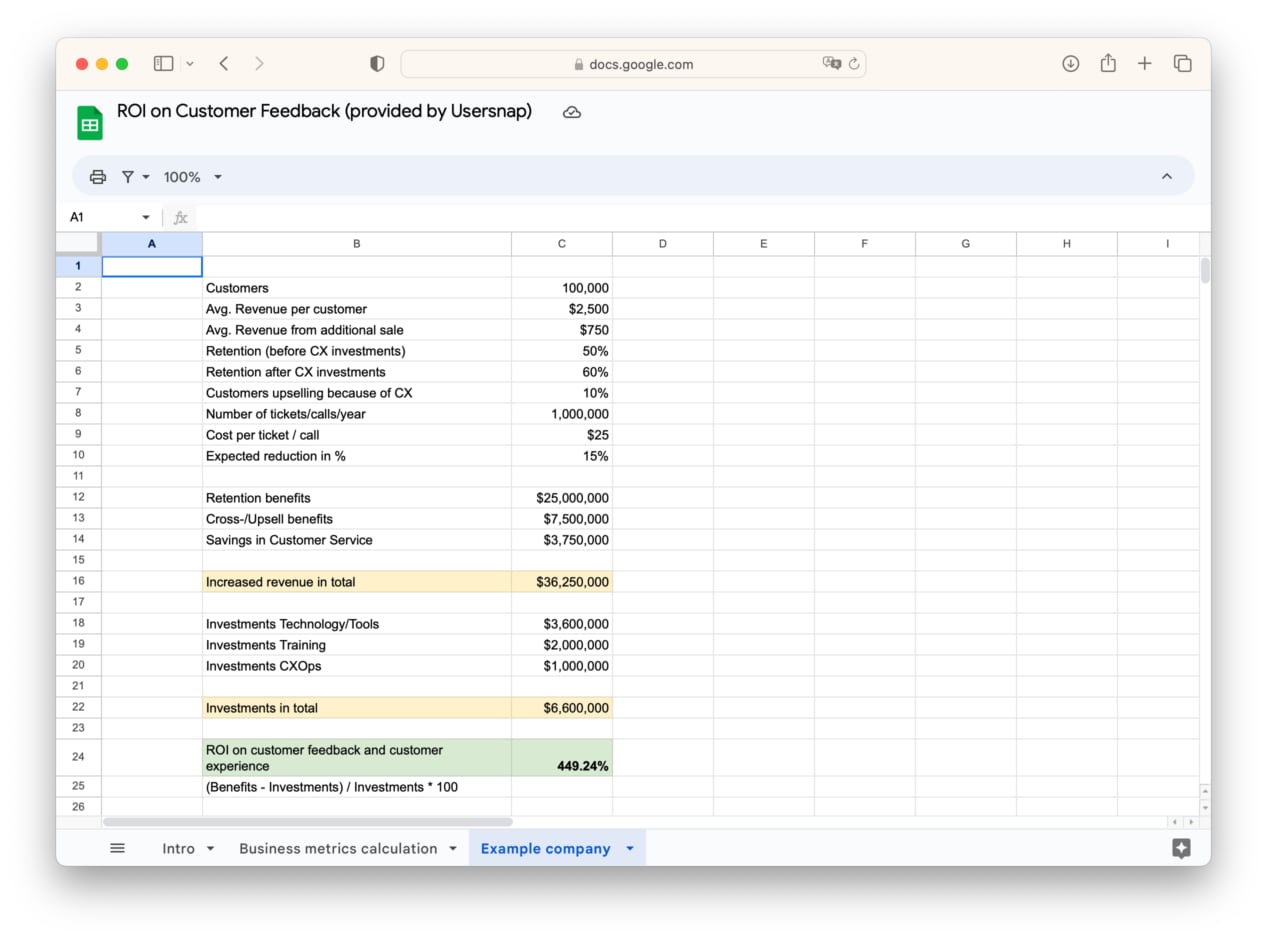Select the Business metrics calculation tab

pos(338,848)
